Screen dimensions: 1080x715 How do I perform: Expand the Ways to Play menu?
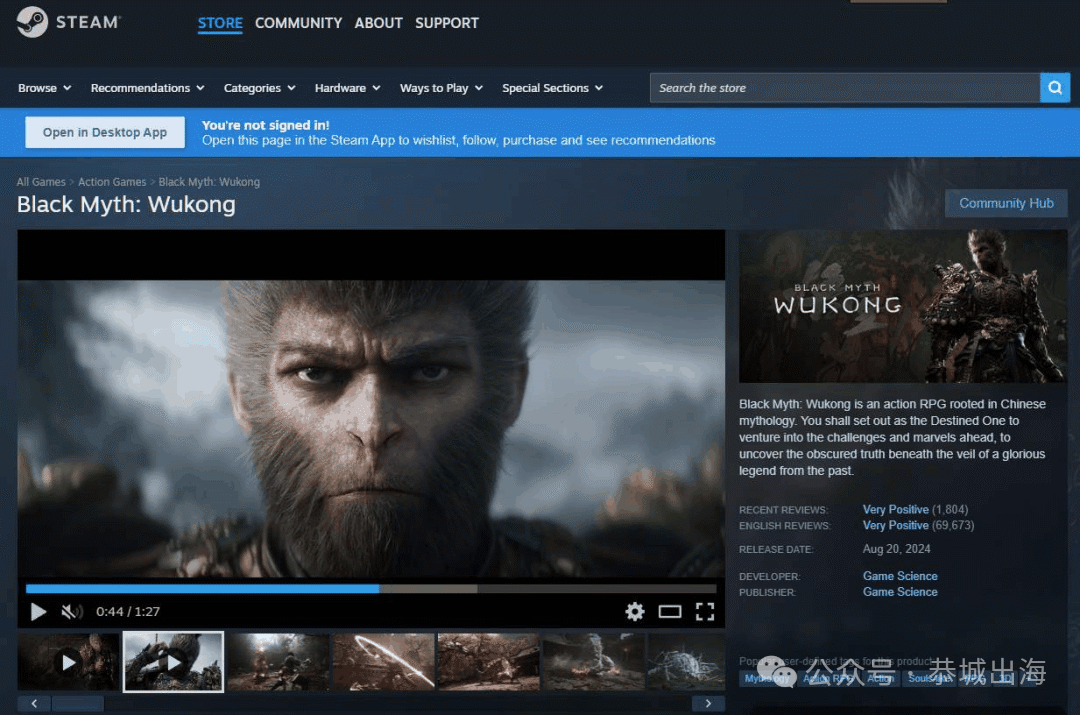click(442, 88)
